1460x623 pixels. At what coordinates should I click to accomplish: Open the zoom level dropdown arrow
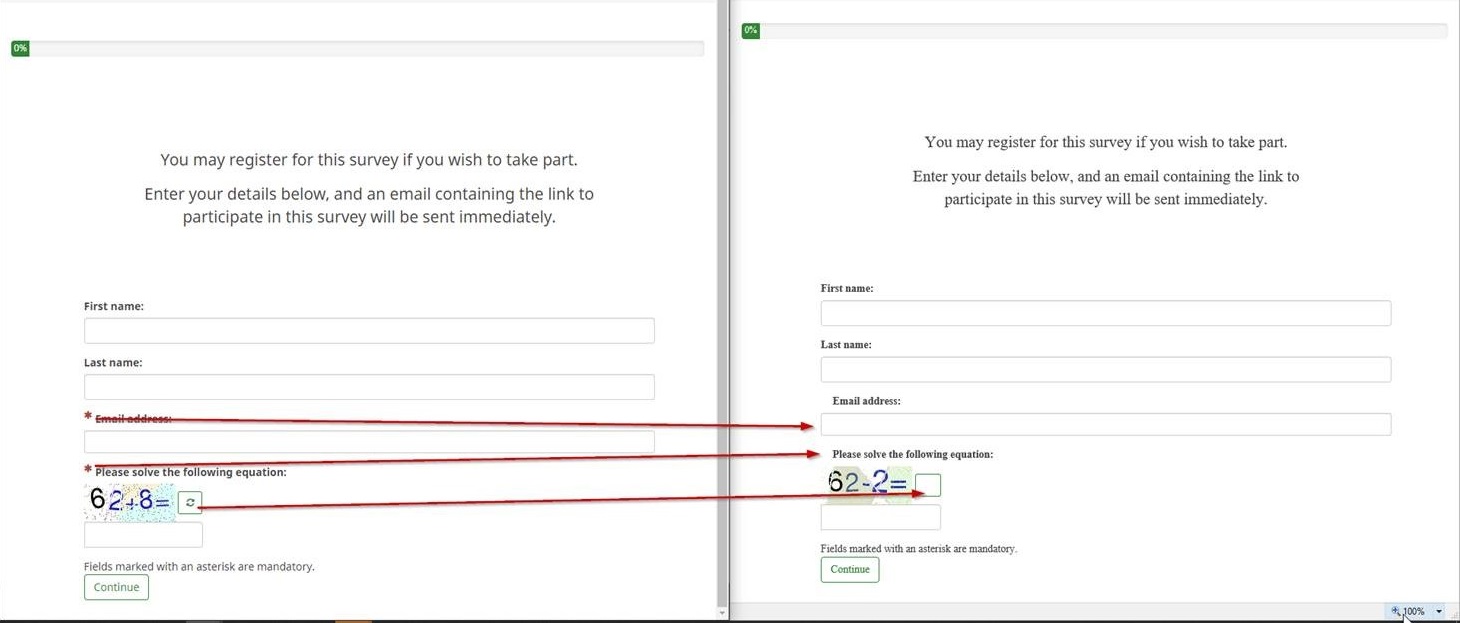(x=1439, y=611)
